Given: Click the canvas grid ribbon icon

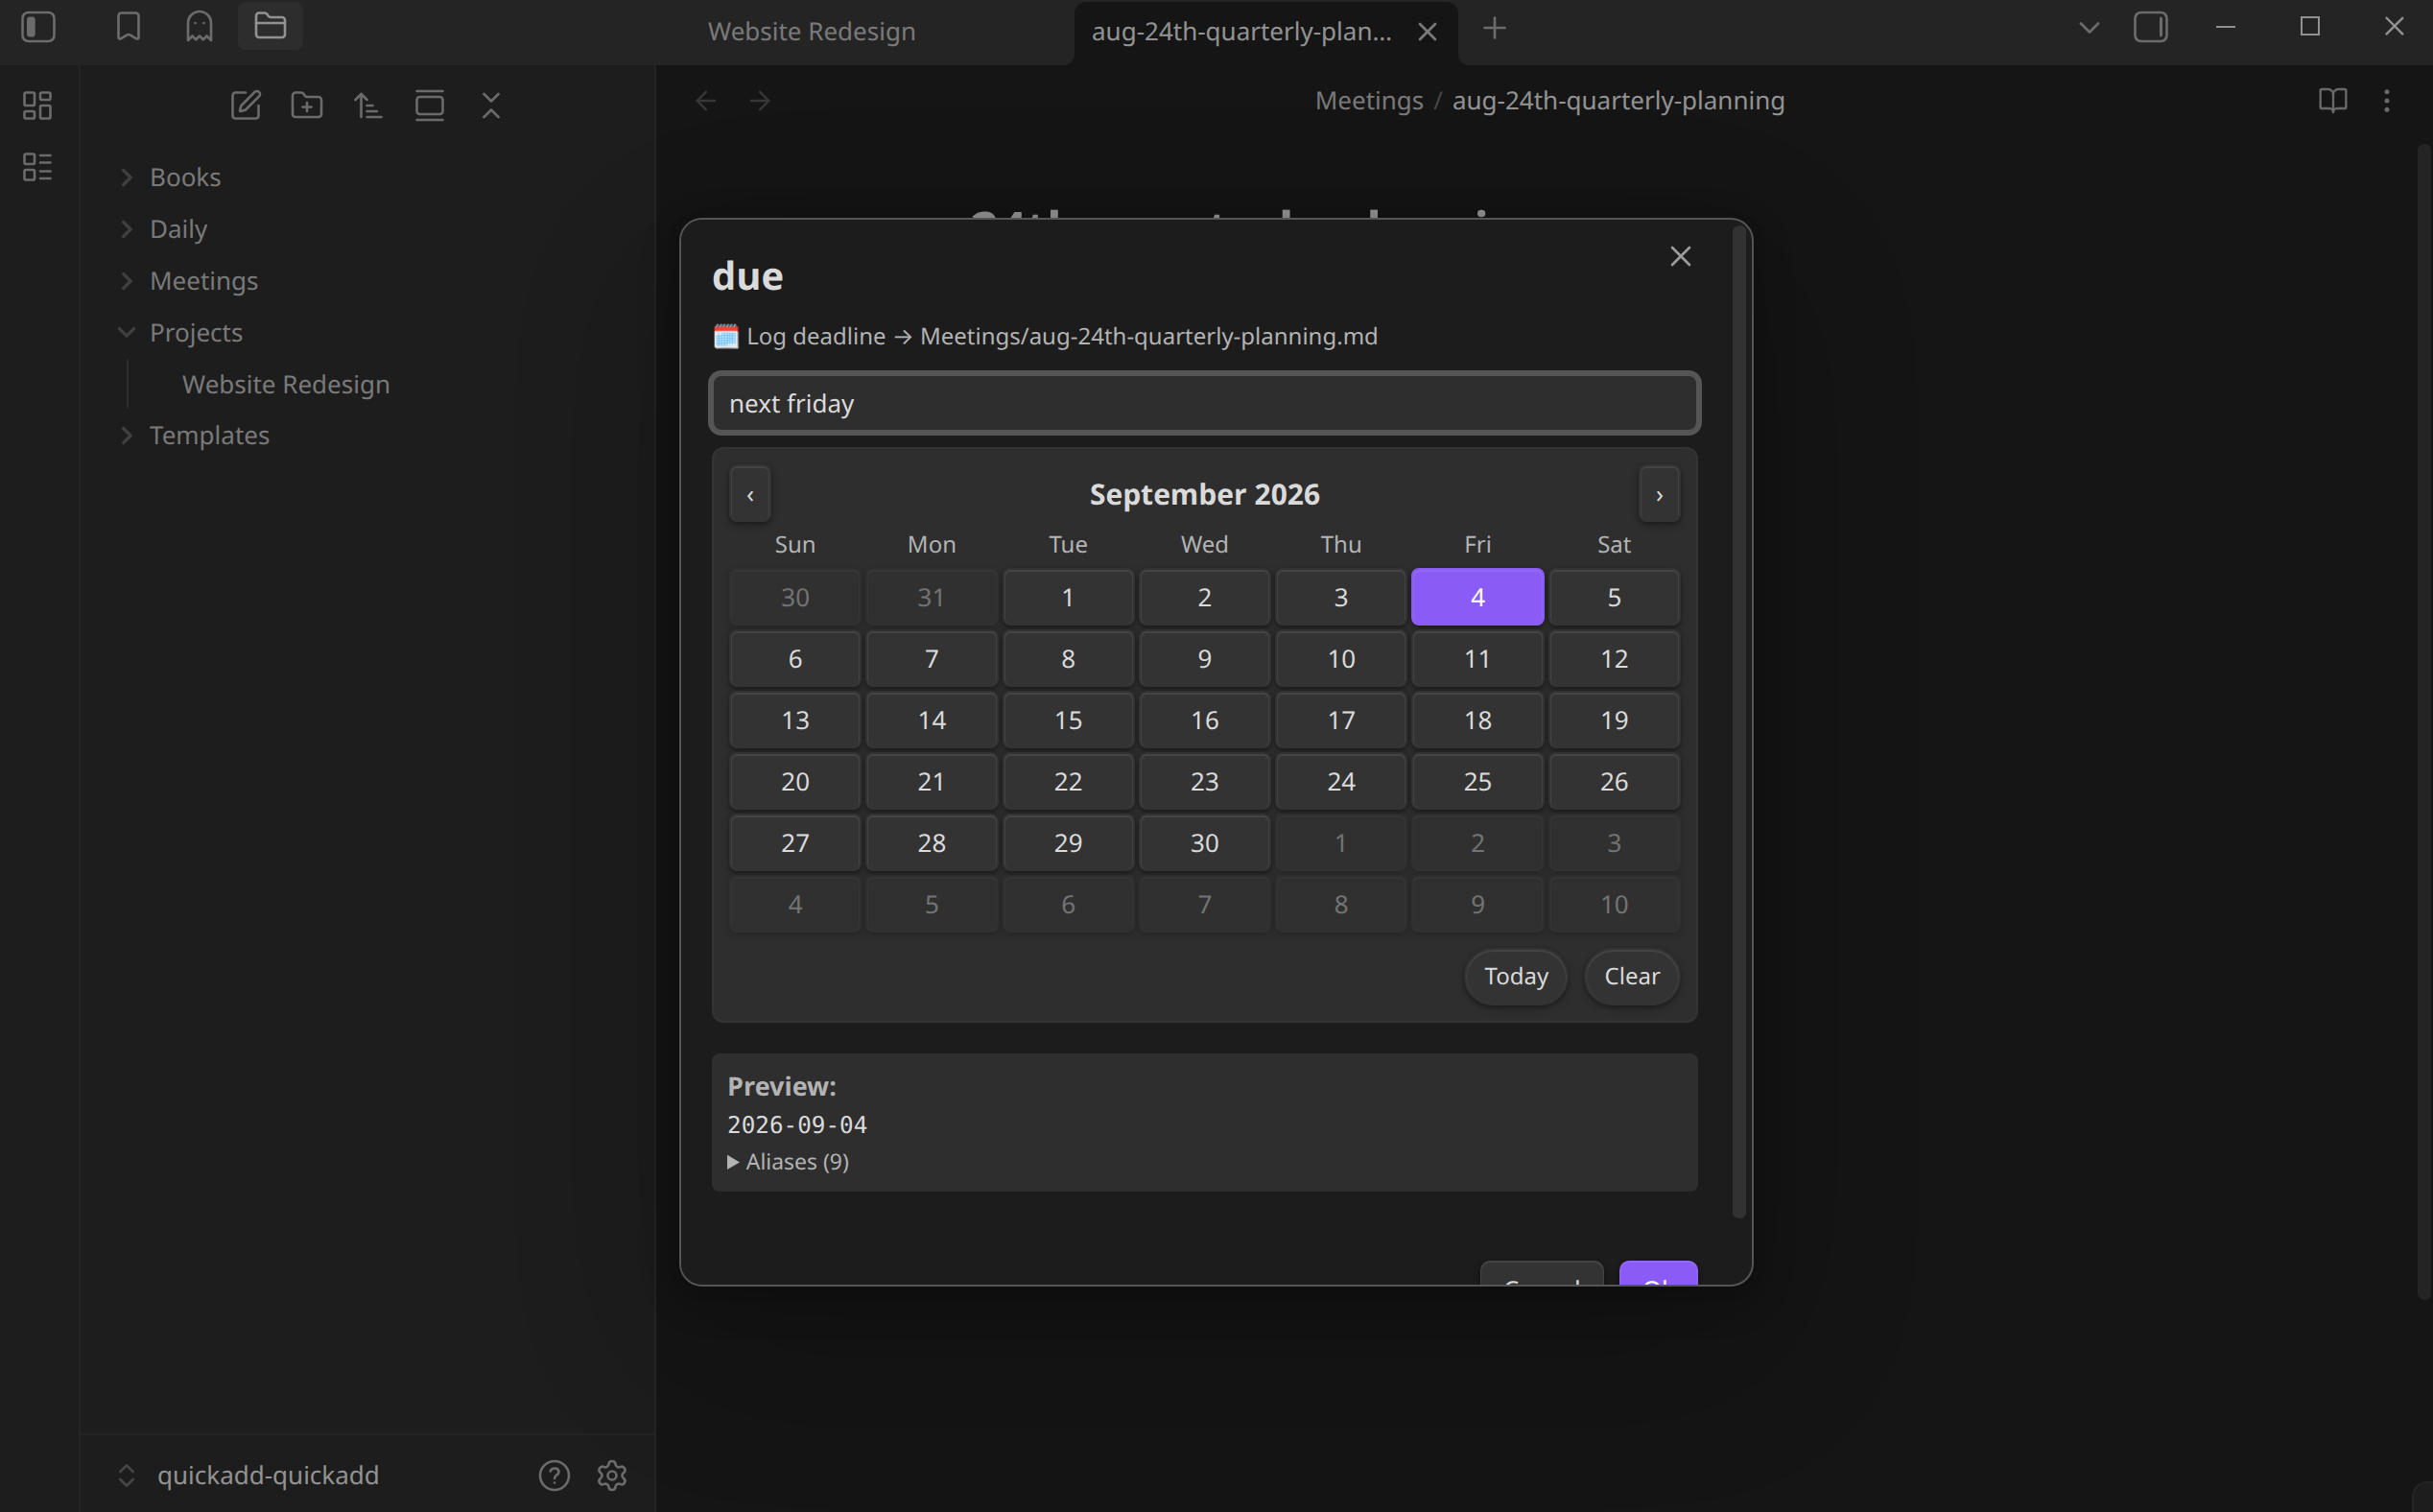Looking at the screenshot, I should click(38, 105).
